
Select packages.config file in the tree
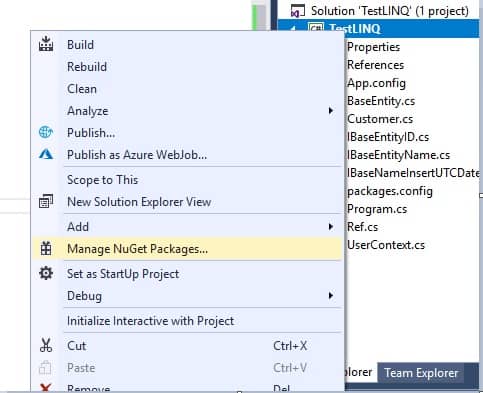(390, 191)
